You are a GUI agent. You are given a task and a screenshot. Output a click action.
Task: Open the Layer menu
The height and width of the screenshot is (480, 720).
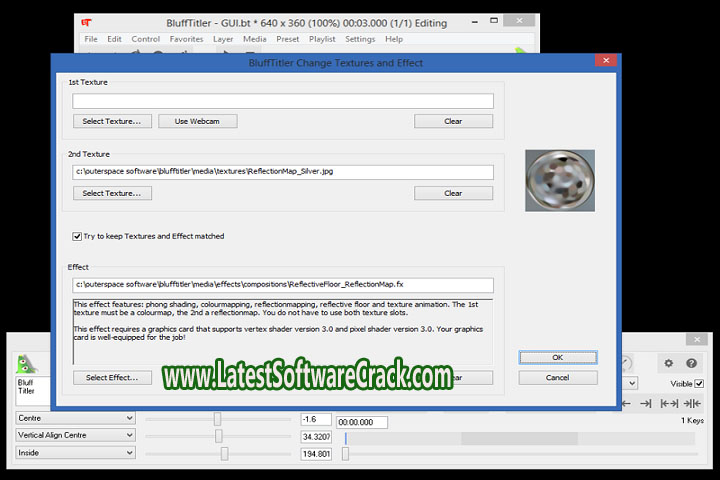click(x=222, y=39)
